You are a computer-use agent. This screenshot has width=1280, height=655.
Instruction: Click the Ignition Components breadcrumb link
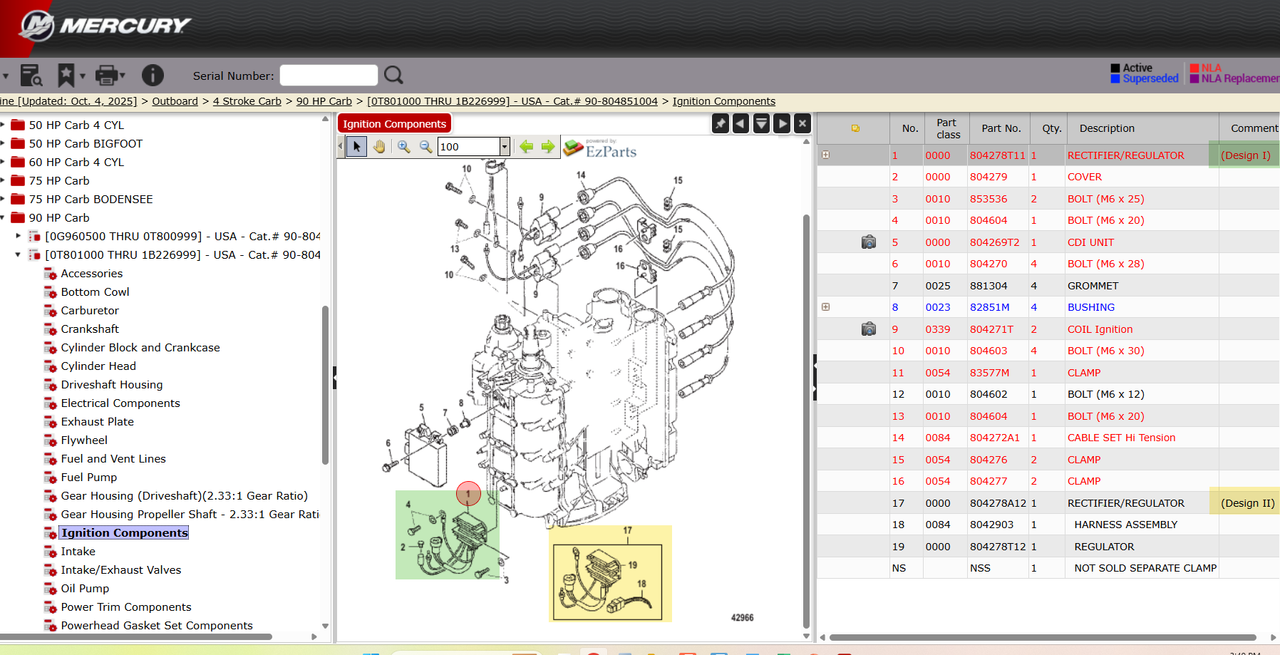pyautogui.click(x=724, y=101)
